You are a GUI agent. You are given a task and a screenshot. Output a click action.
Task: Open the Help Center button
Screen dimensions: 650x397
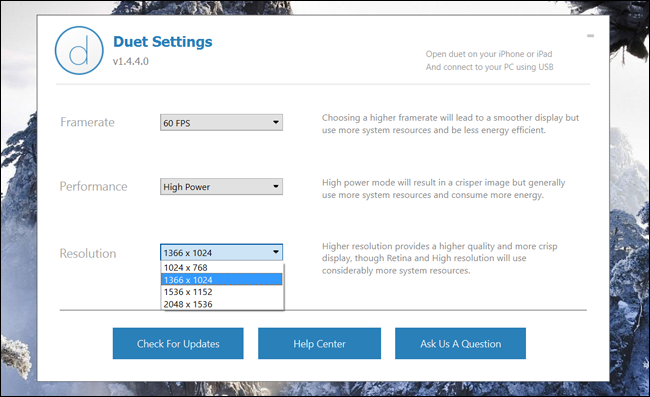[319, 344]
